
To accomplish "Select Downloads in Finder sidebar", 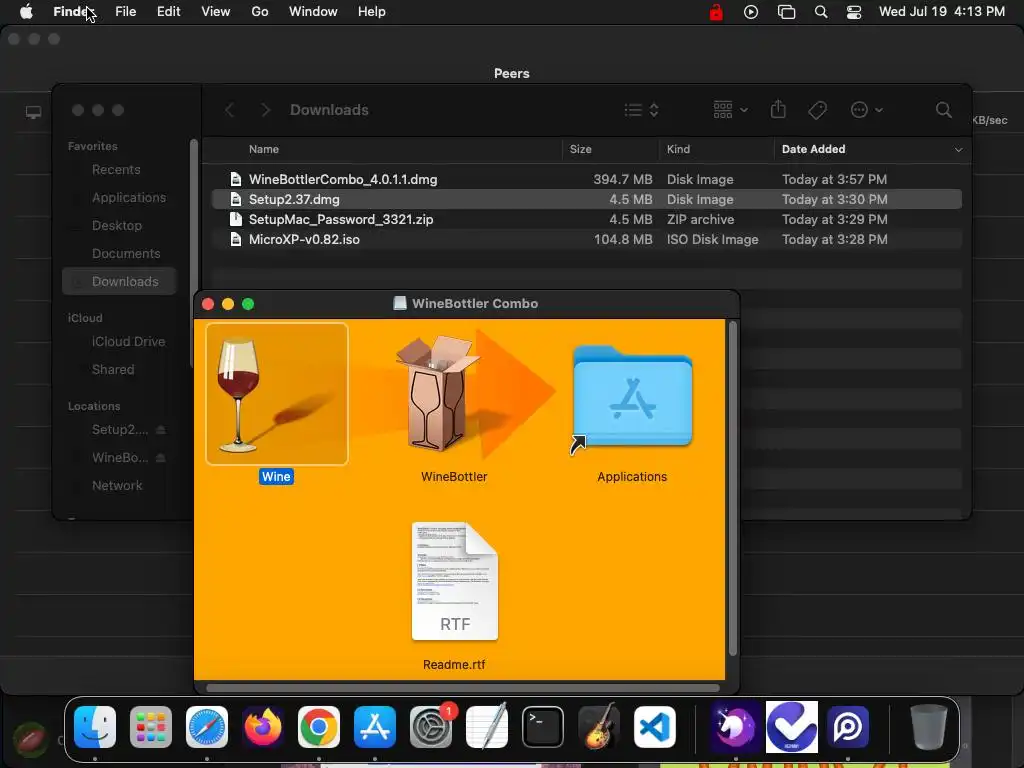I will point(120,281).
